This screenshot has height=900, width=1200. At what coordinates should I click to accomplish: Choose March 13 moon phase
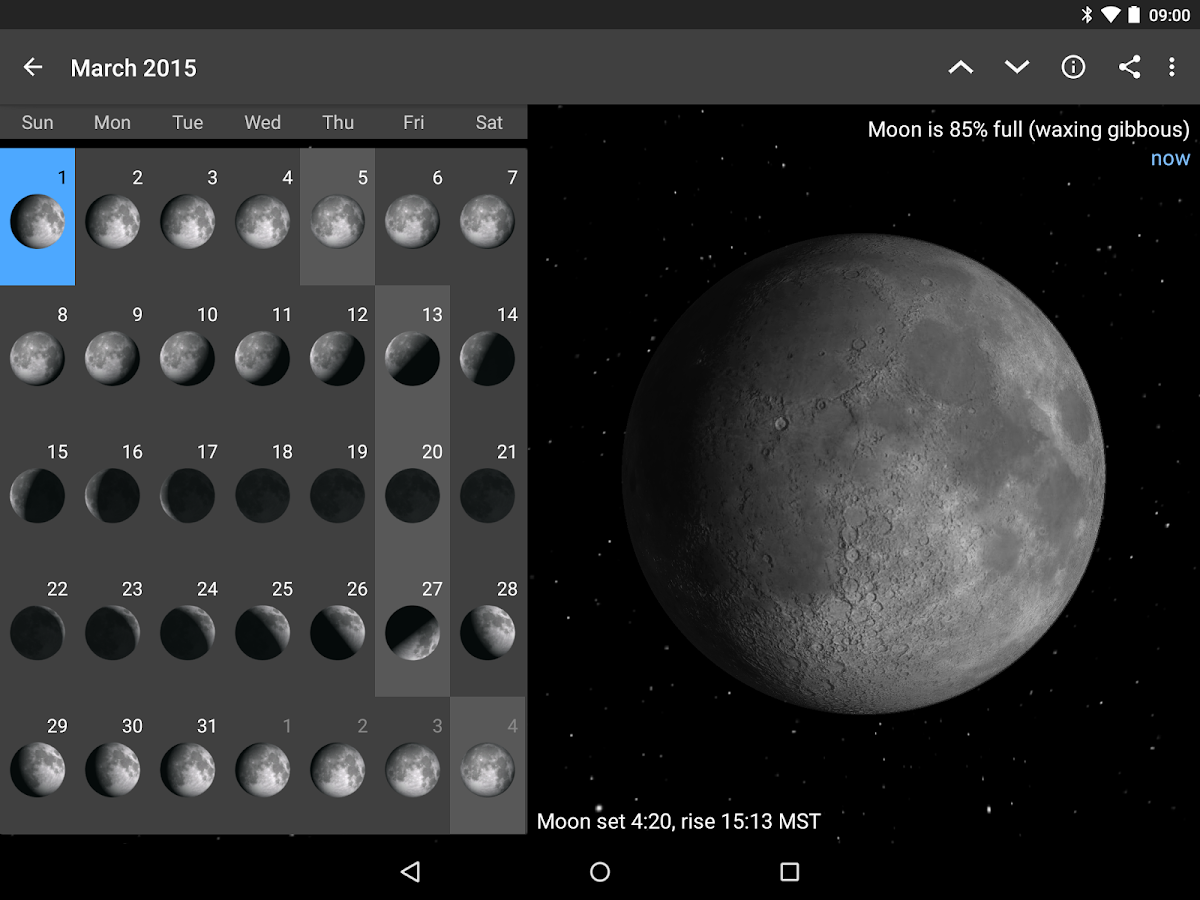(x=412, y=354)
